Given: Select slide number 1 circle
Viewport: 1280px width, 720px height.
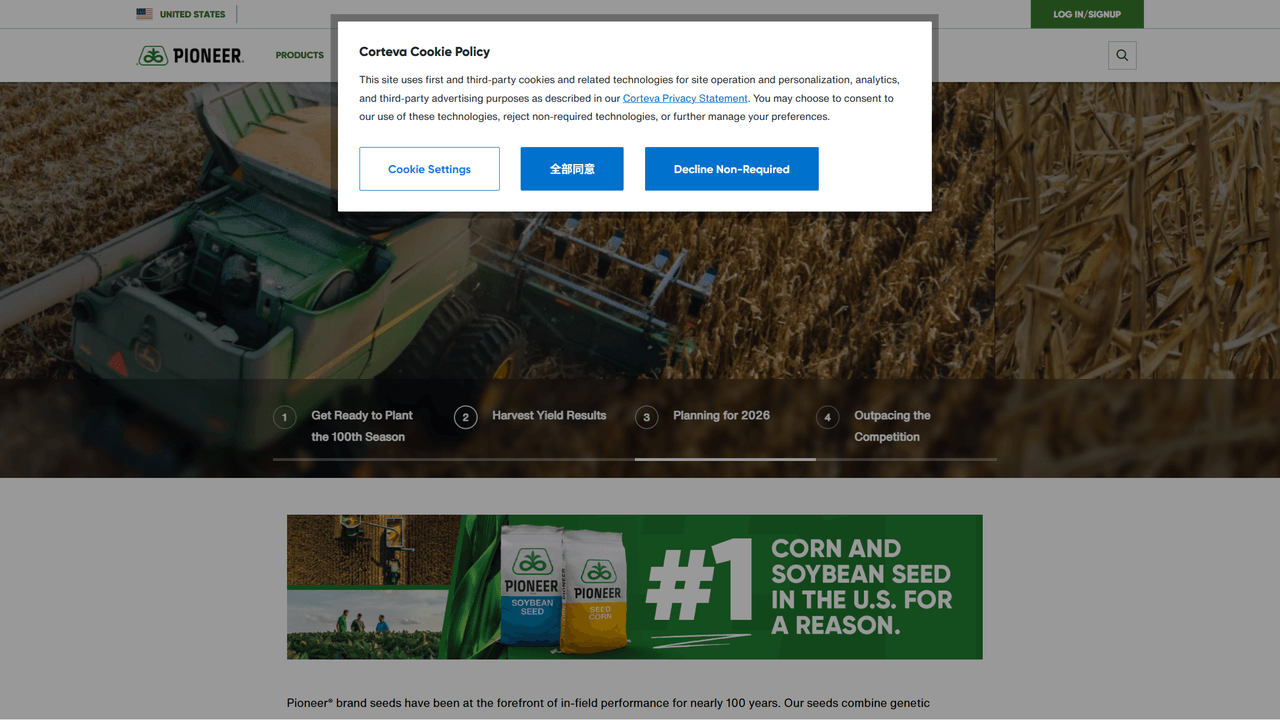Looking at the screenshot, I should 284,417.
